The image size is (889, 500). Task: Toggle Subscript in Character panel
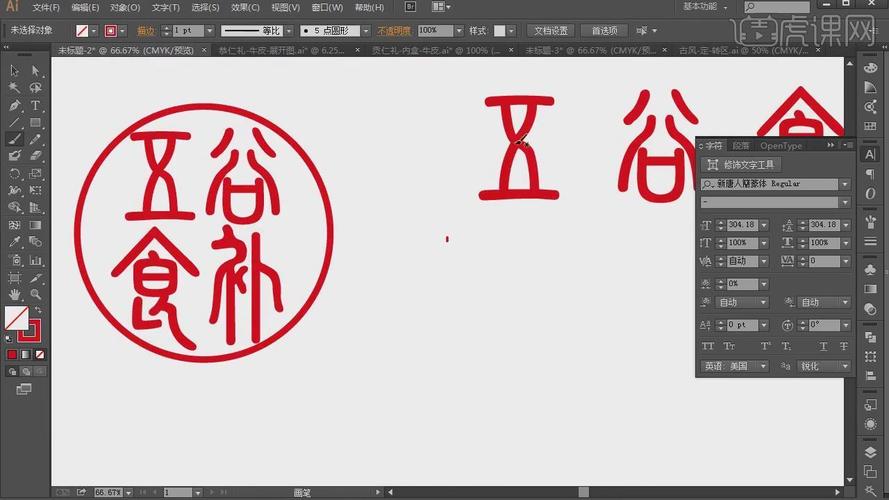pos(786,346)
